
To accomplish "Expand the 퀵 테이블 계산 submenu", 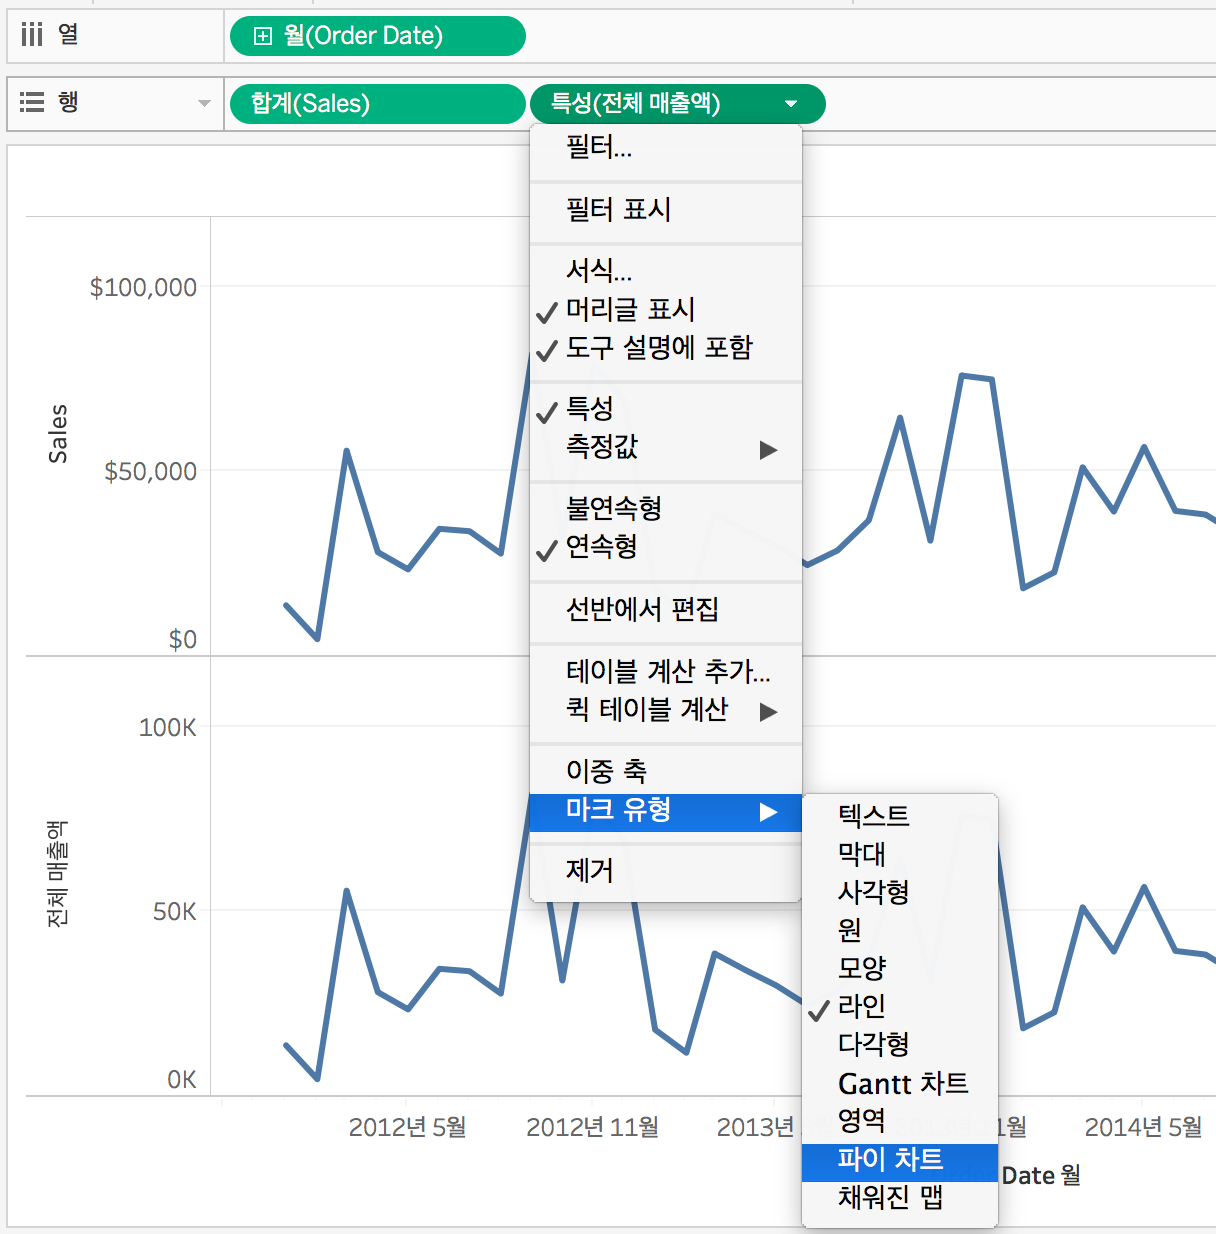I will 666,709.
